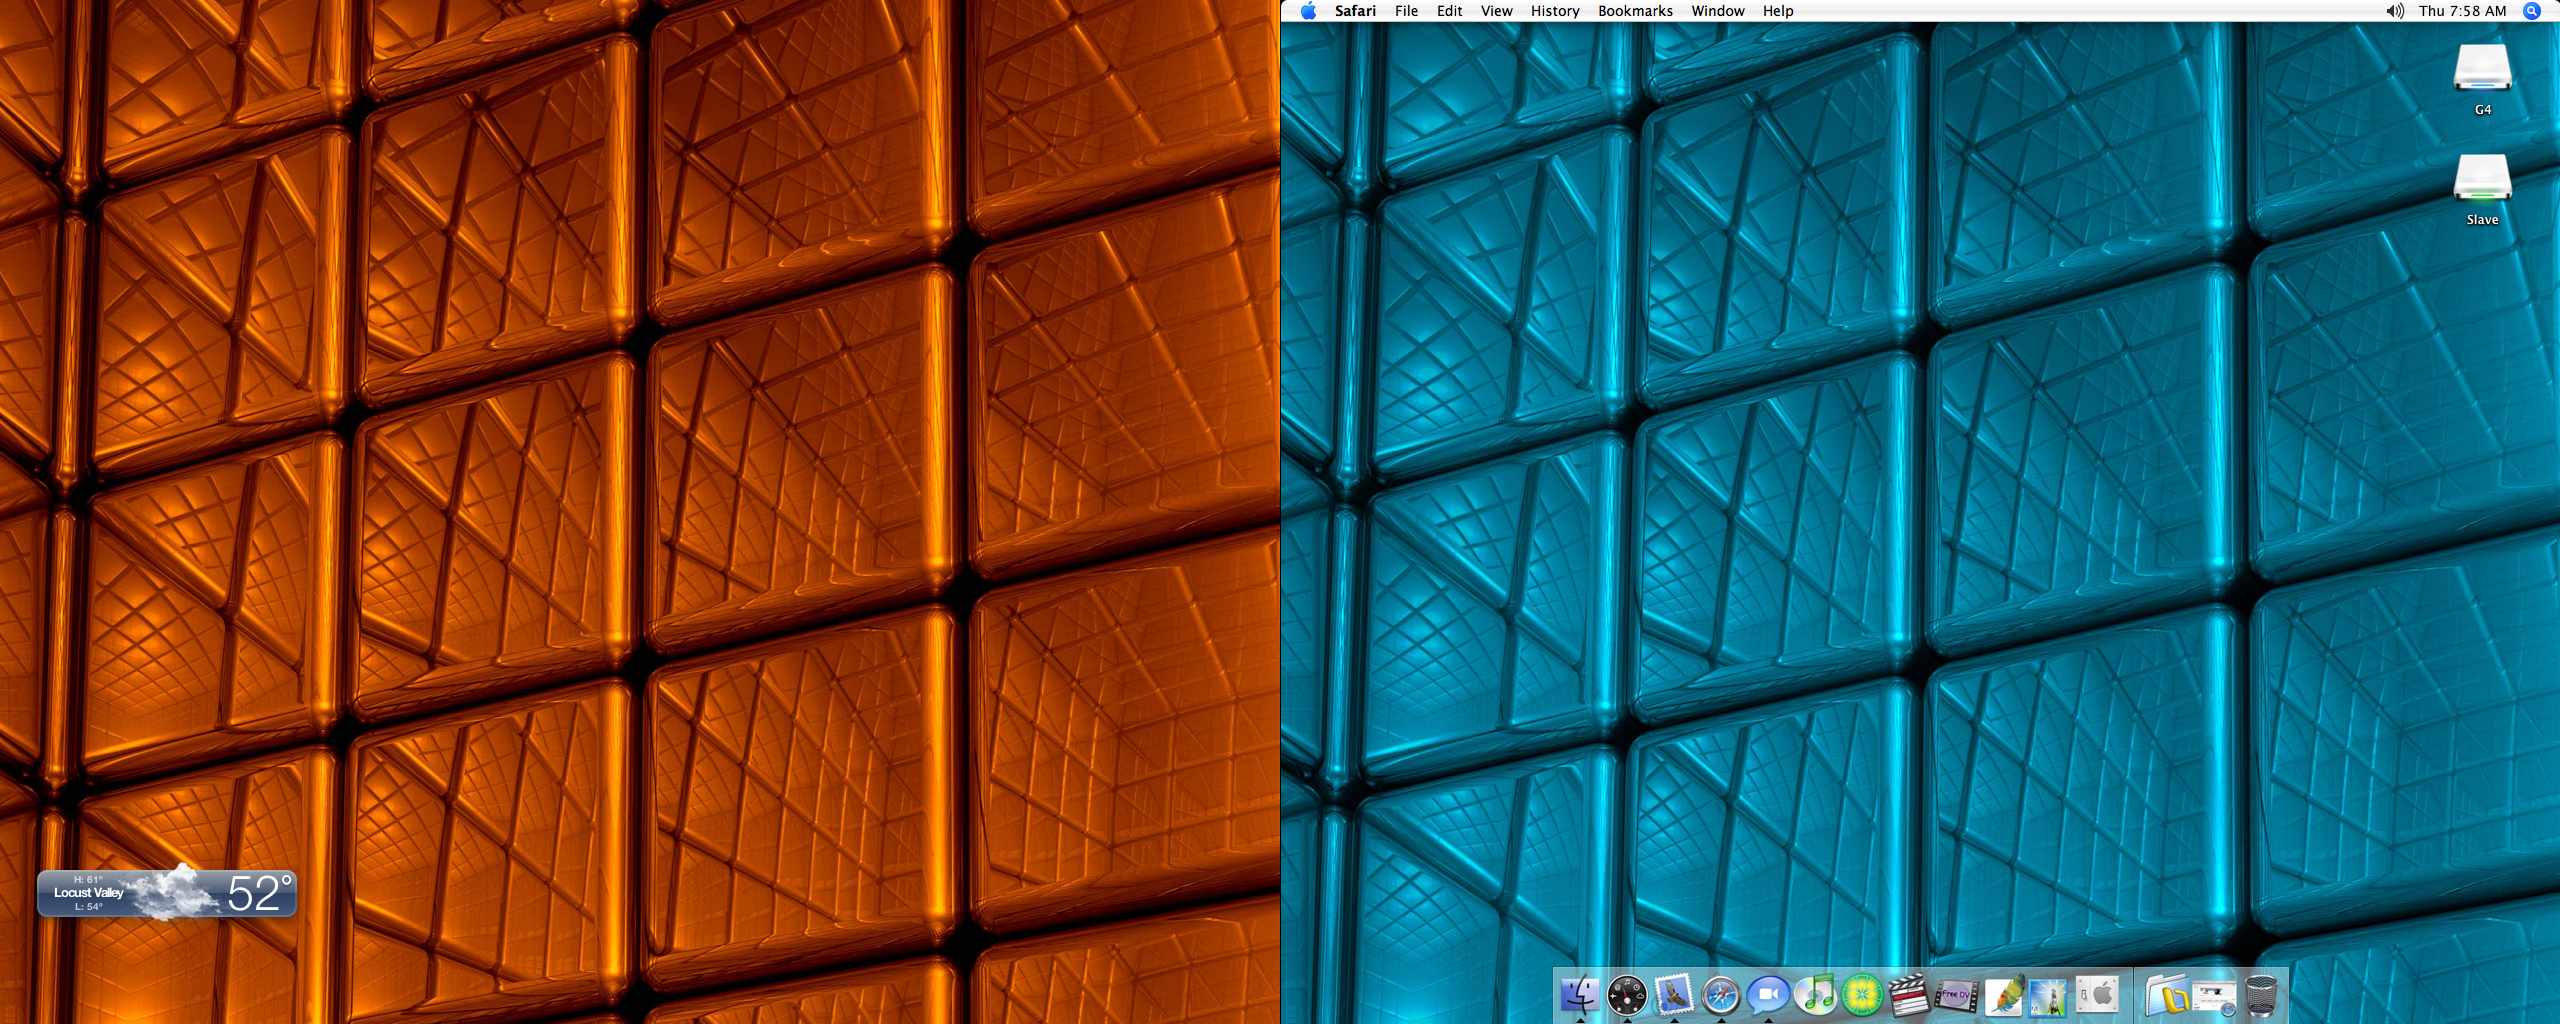Open the View menu
2560x1024 pixels.
click(x=1496, y=11)
